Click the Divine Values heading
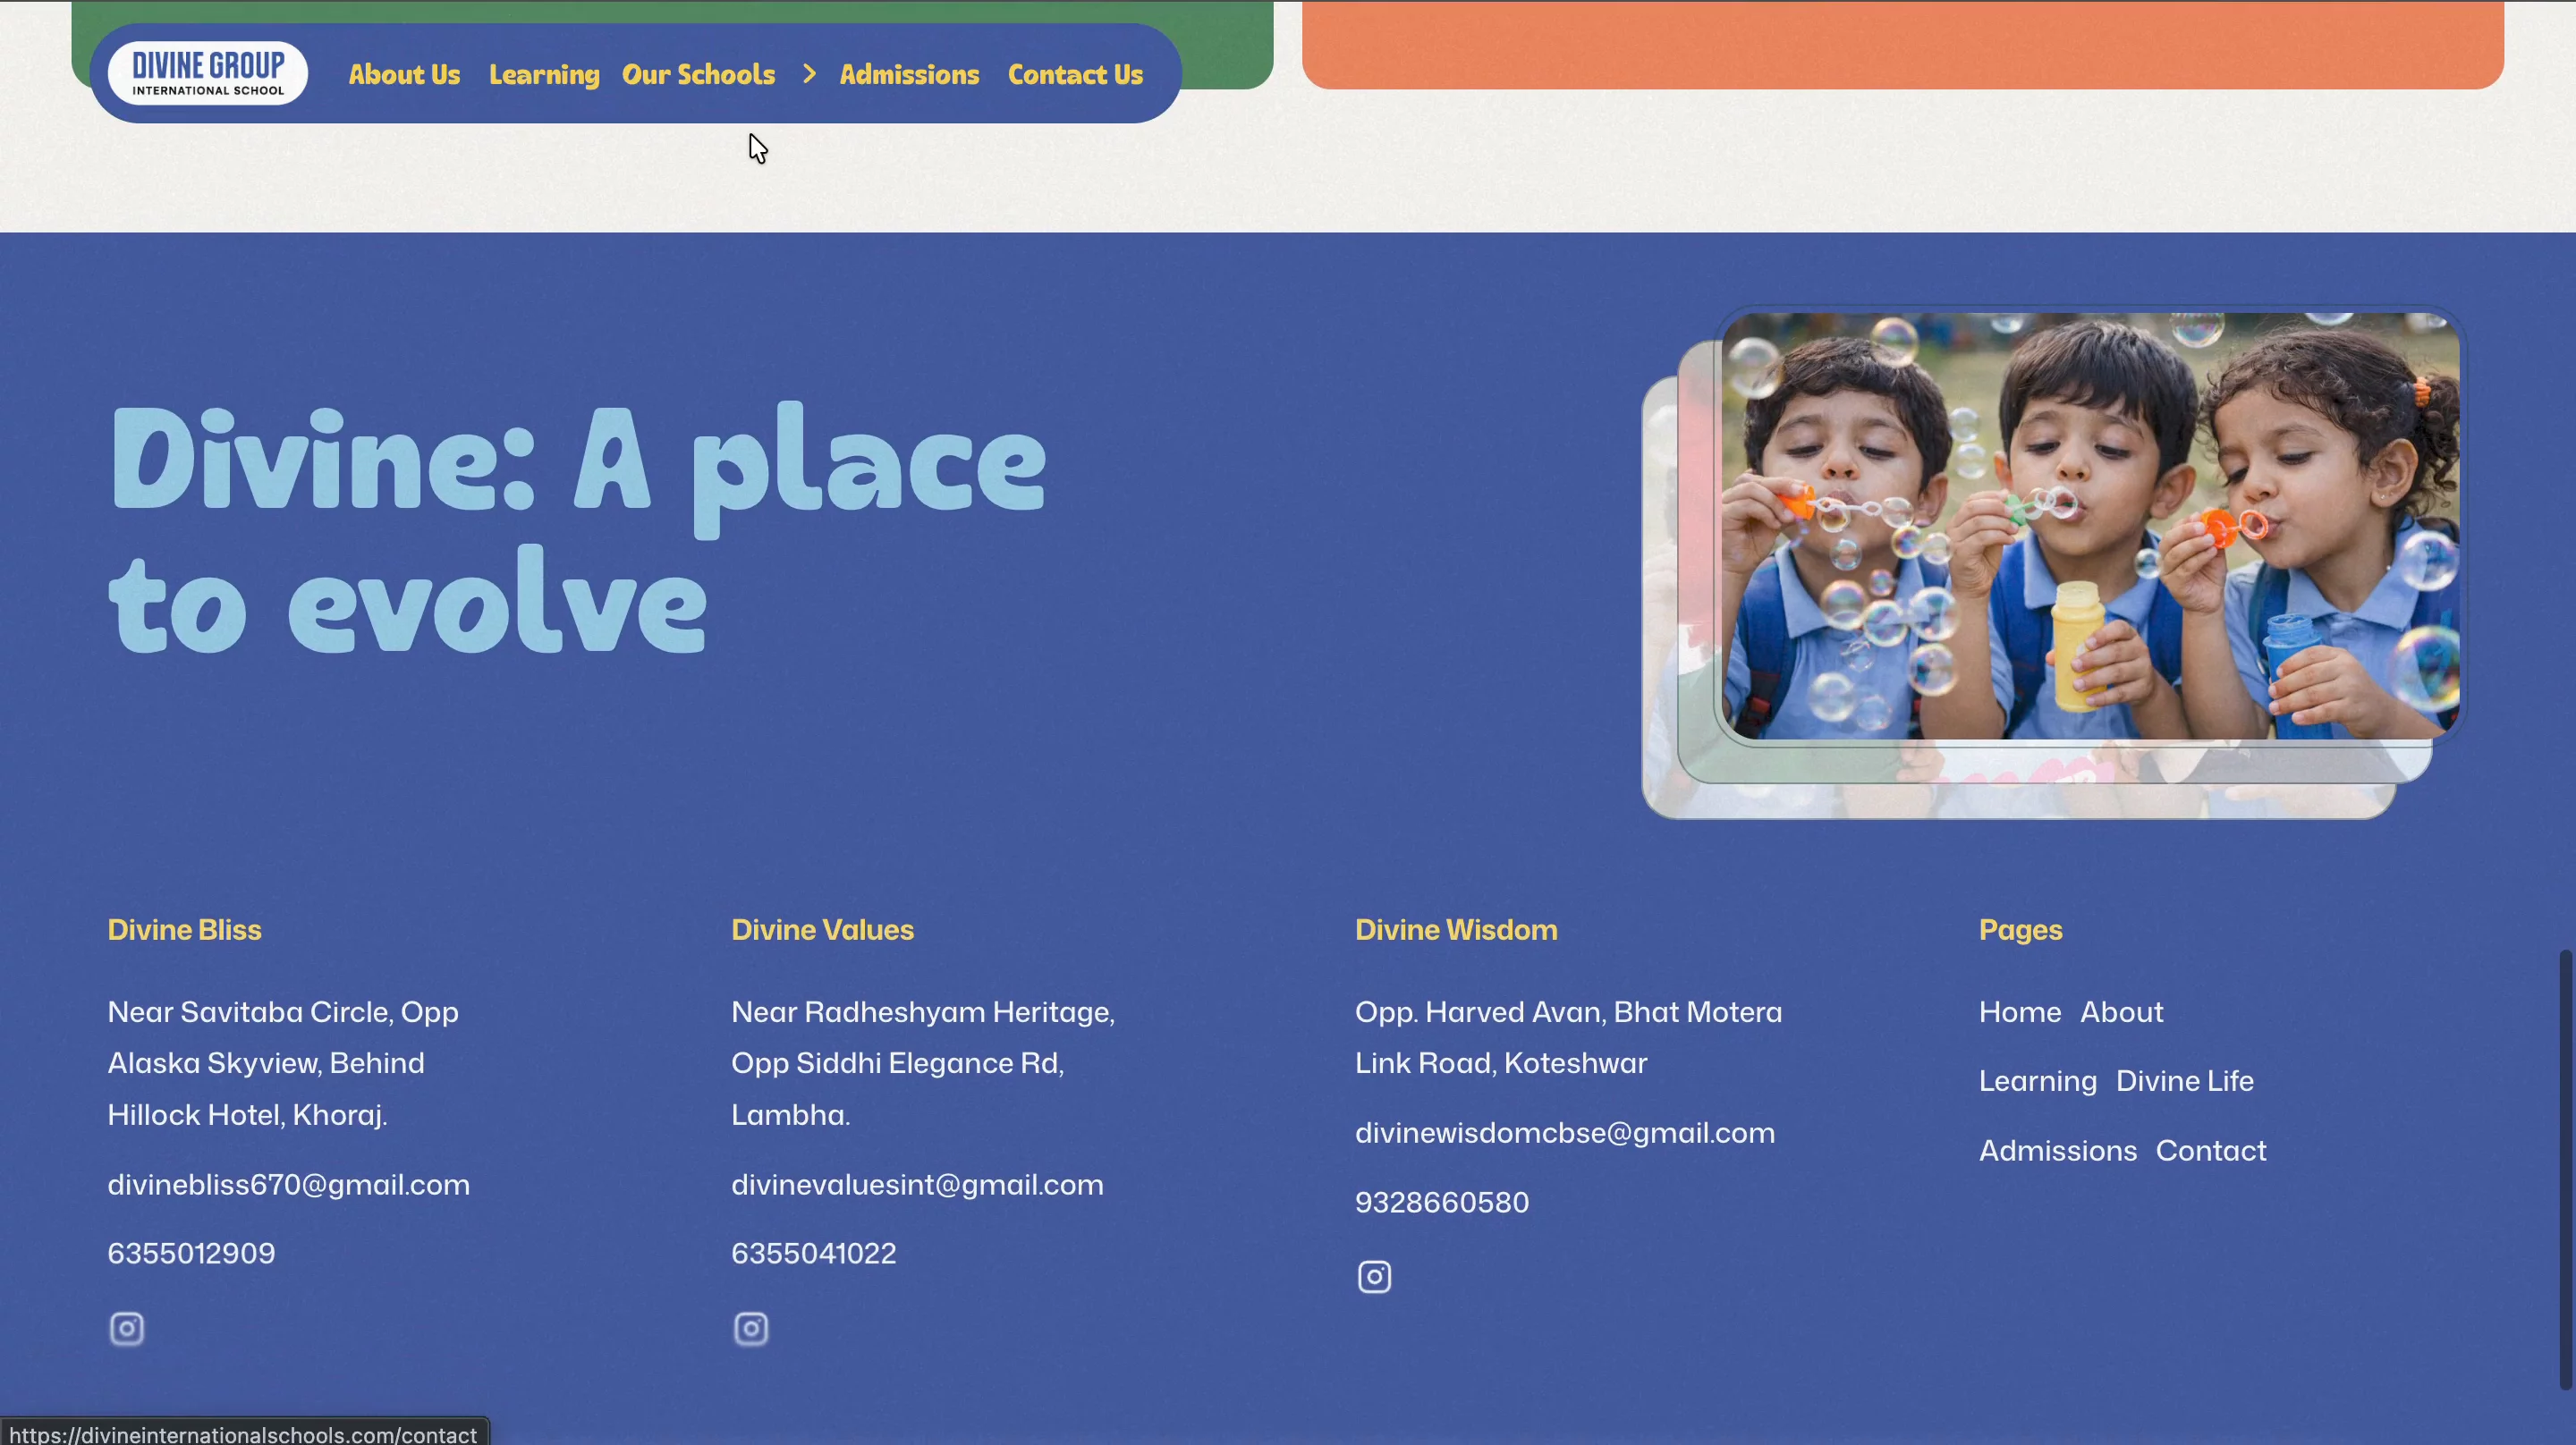Image resolution: width=2576 pixels, height=1445 pixels. coord(822,930)
